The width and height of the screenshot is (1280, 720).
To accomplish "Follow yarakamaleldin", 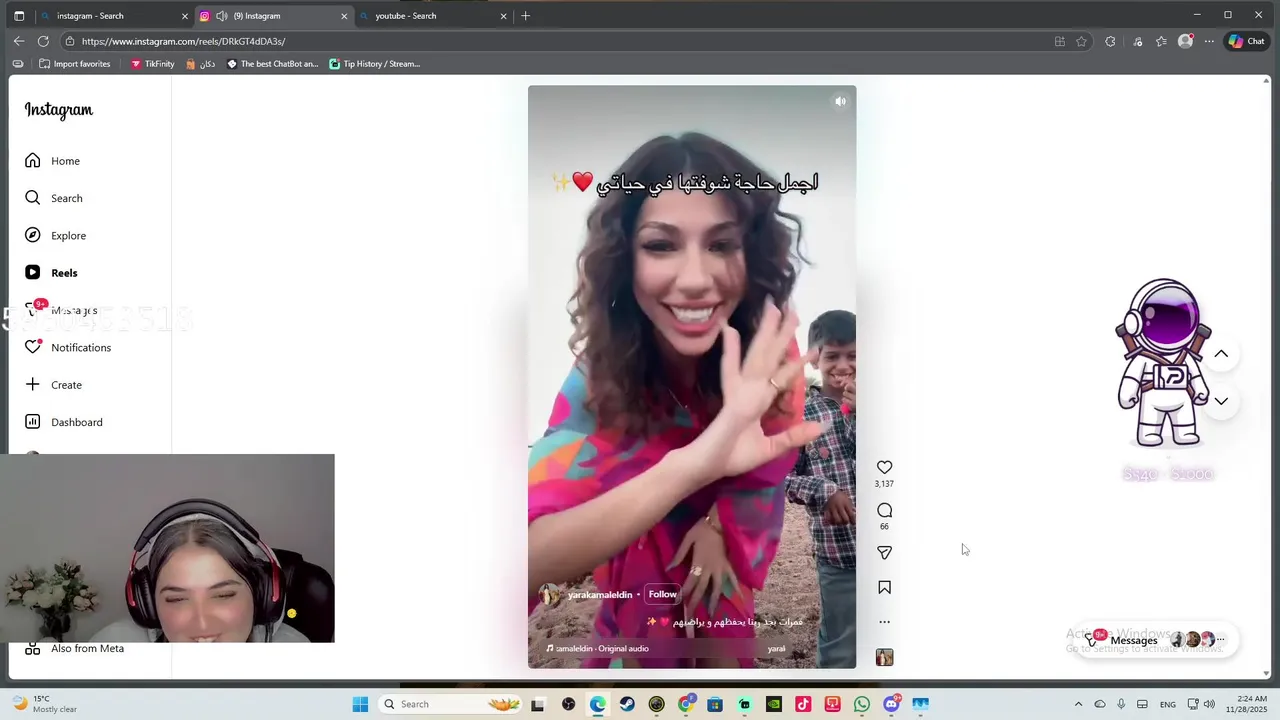I will 662,594.
